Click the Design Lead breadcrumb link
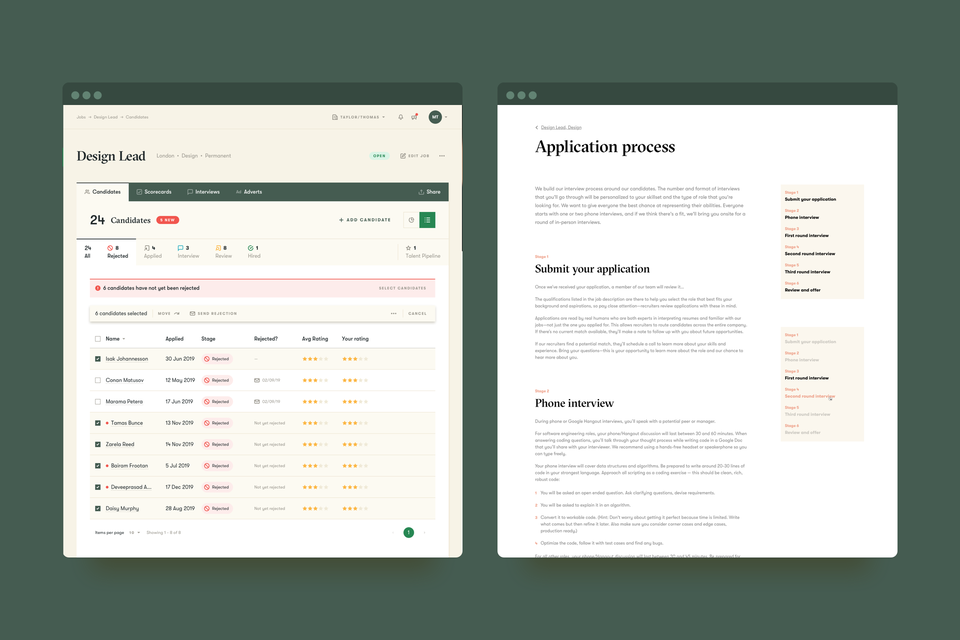Screen dimensions: 960x640 pos(105,117)
